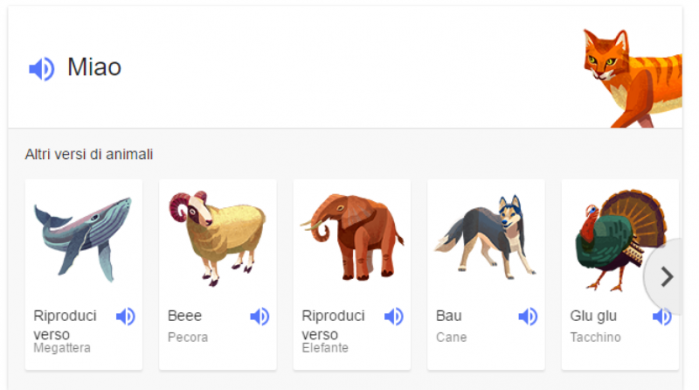
Task: Play the Elefante sound speaker icon
Action: [x=394, y=316]
